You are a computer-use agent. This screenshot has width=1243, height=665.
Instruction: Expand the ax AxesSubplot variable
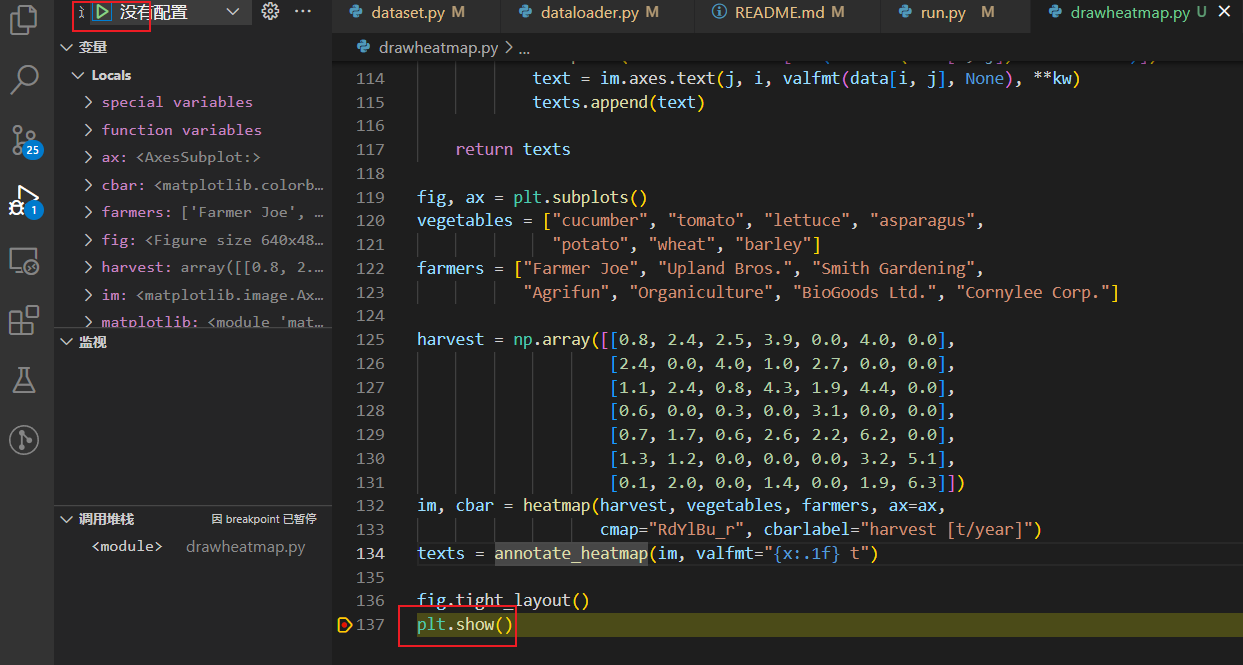(x=89, y=157)
